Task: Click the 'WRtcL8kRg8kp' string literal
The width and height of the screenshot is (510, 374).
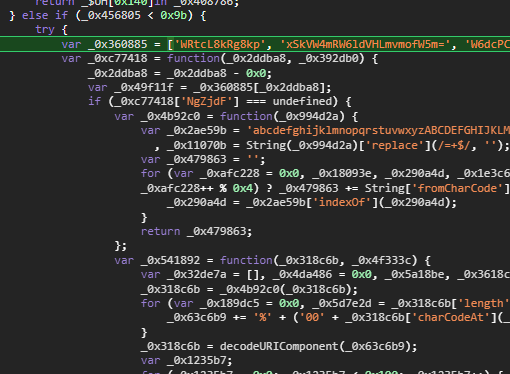Action: tap(220, 44)
